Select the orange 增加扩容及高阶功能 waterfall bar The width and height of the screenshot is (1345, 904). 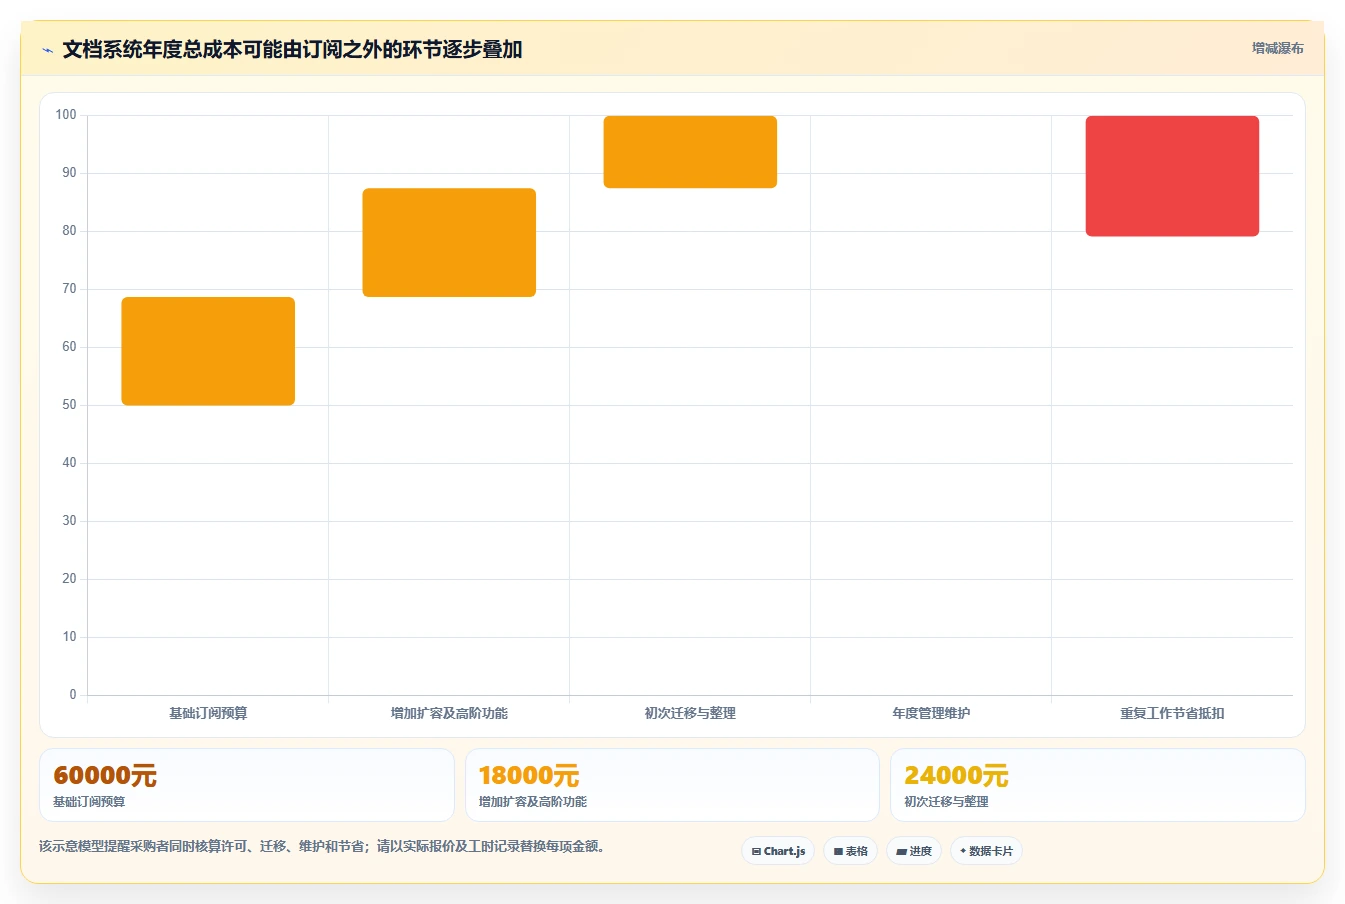tap(449, 242)
